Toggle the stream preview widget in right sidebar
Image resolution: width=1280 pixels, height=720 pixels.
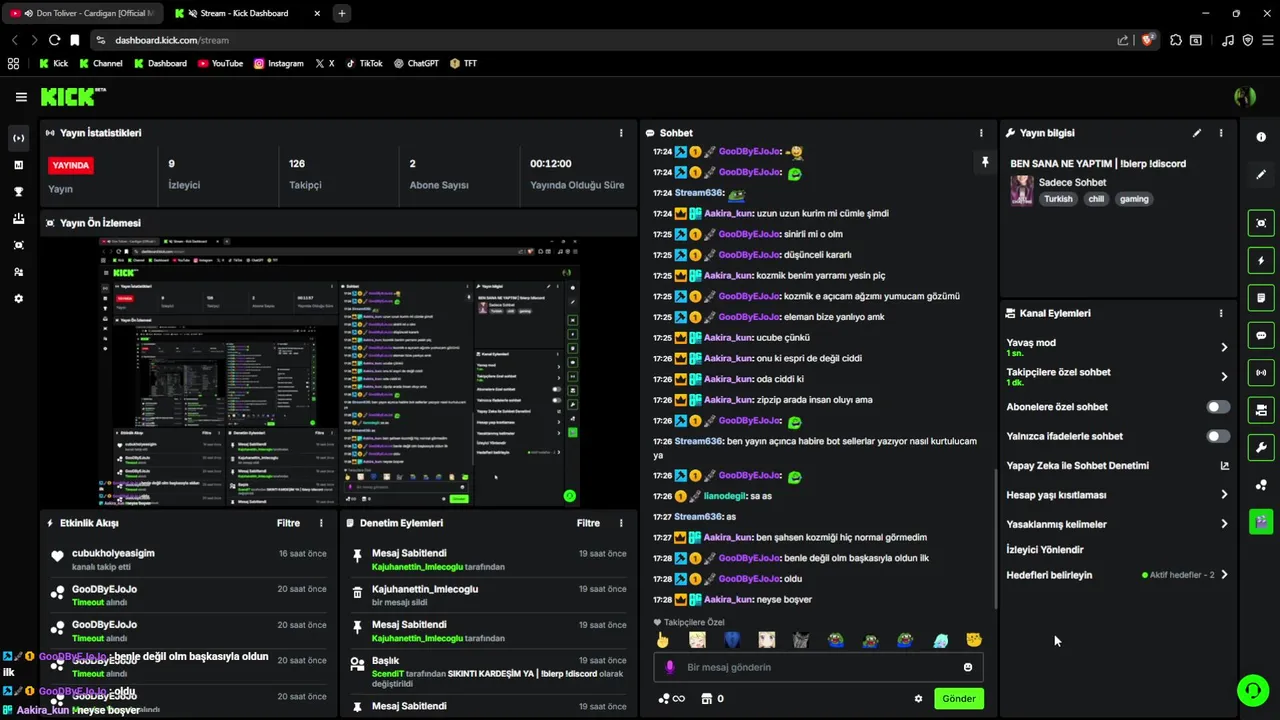click(x=1261, y=223)
